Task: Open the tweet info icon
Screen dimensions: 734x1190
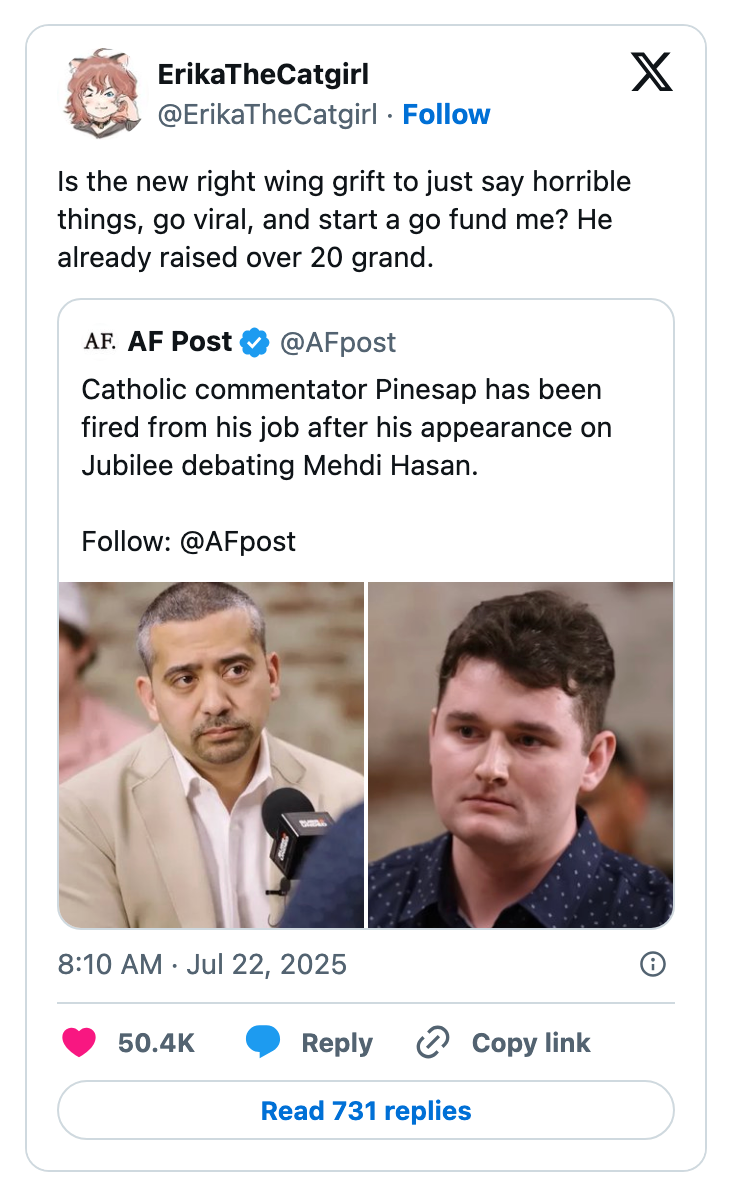Action: click(652, 964)
